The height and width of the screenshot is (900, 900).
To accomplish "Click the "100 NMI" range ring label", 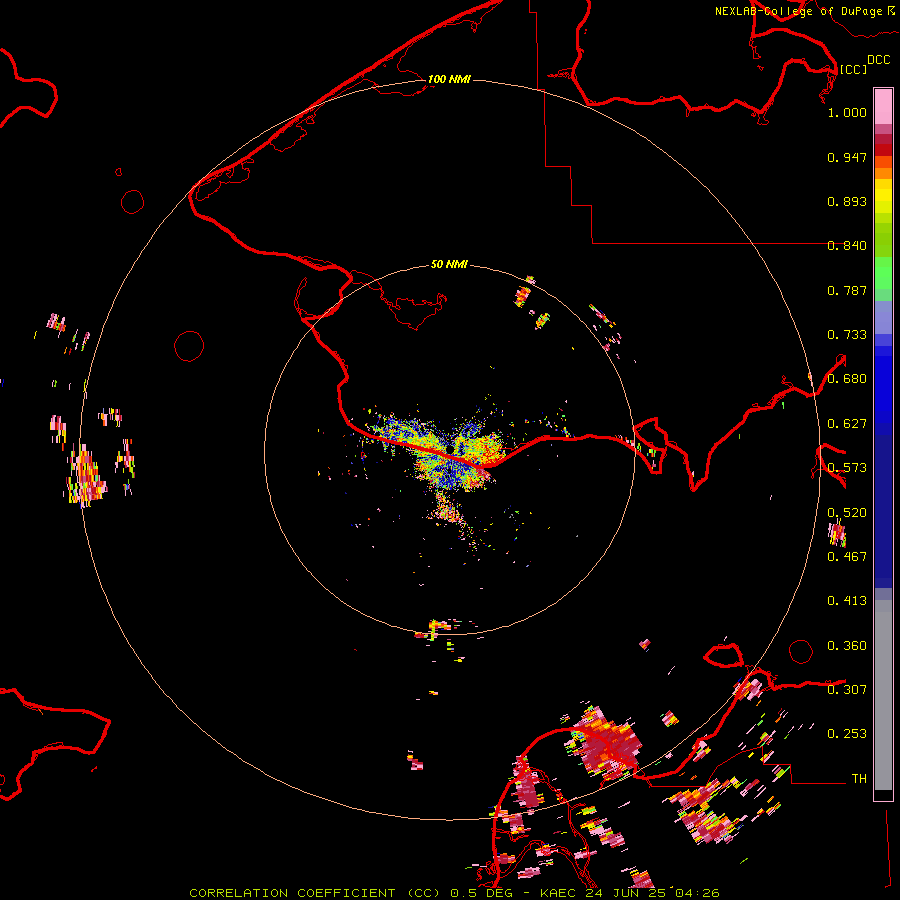I will tap(449, 79).
